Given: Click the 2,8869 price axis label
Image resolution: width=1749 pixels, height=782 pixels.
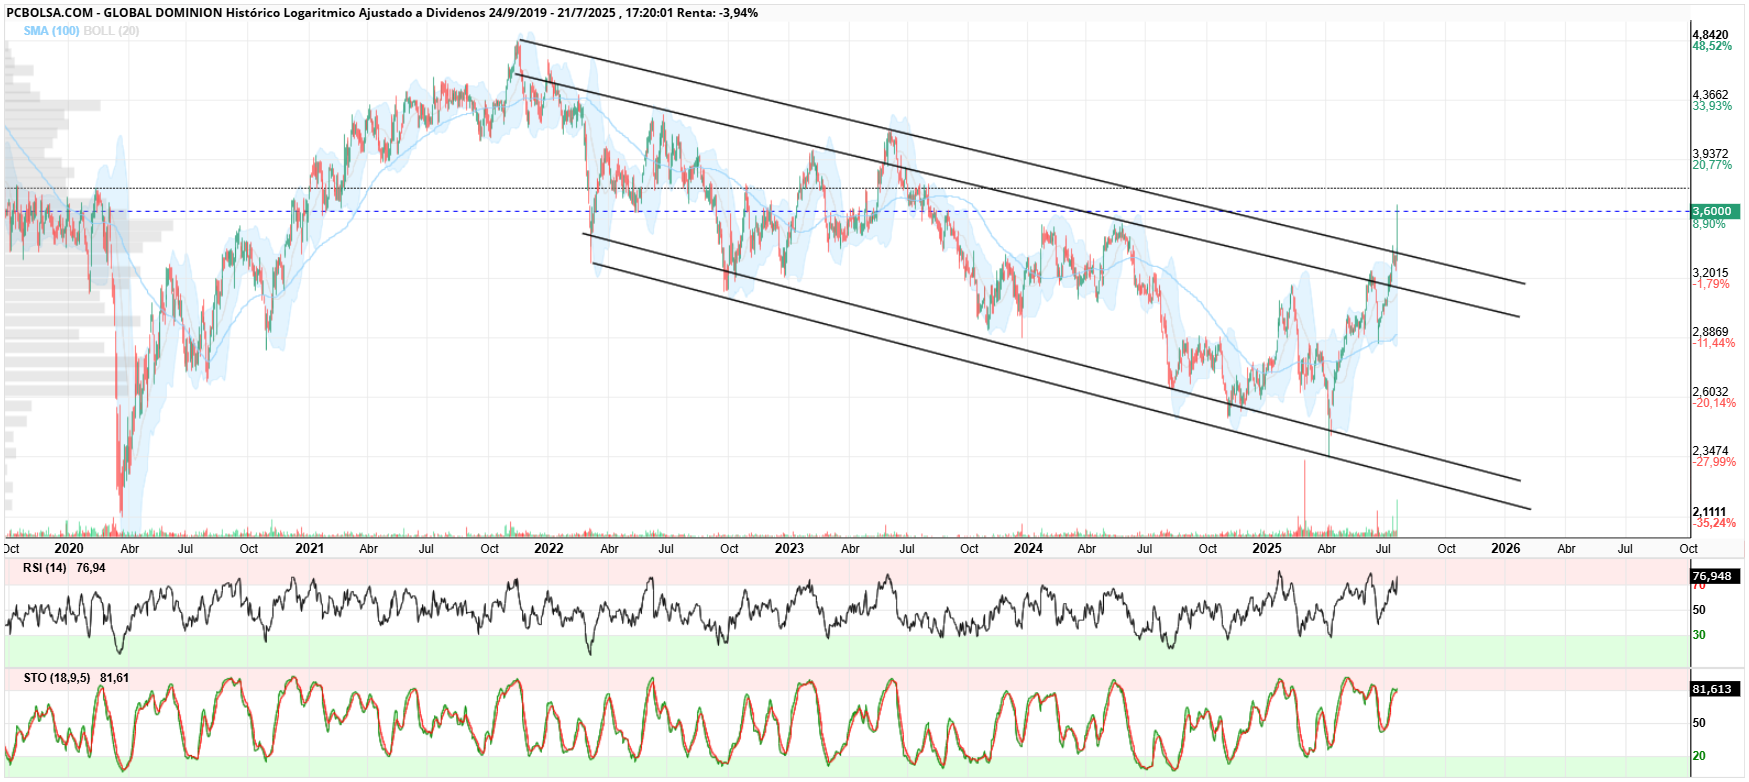Looking at the screenshot, I should (x=1710, y=332).
